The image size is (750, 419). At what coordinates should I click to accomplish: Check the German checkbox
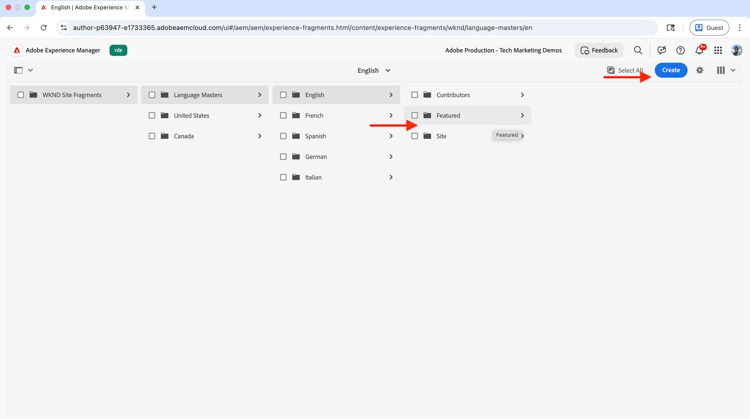point(283,156)
